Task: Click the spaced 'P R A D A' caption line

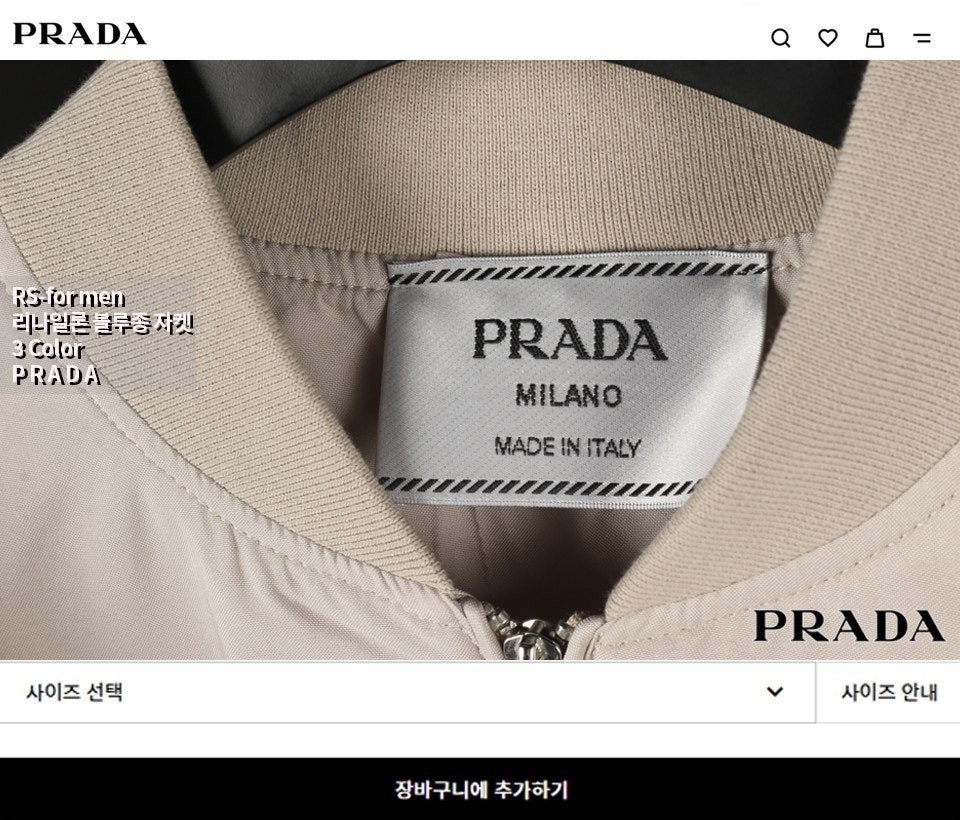Action: point(56,375)
